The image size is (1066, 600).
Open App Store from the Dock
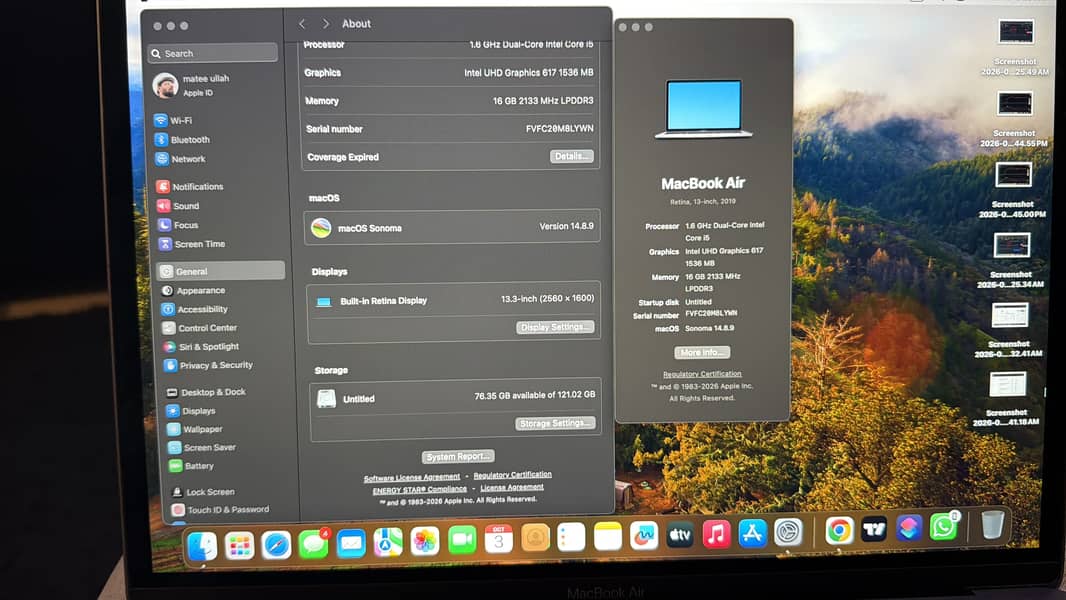click(752, 533)
